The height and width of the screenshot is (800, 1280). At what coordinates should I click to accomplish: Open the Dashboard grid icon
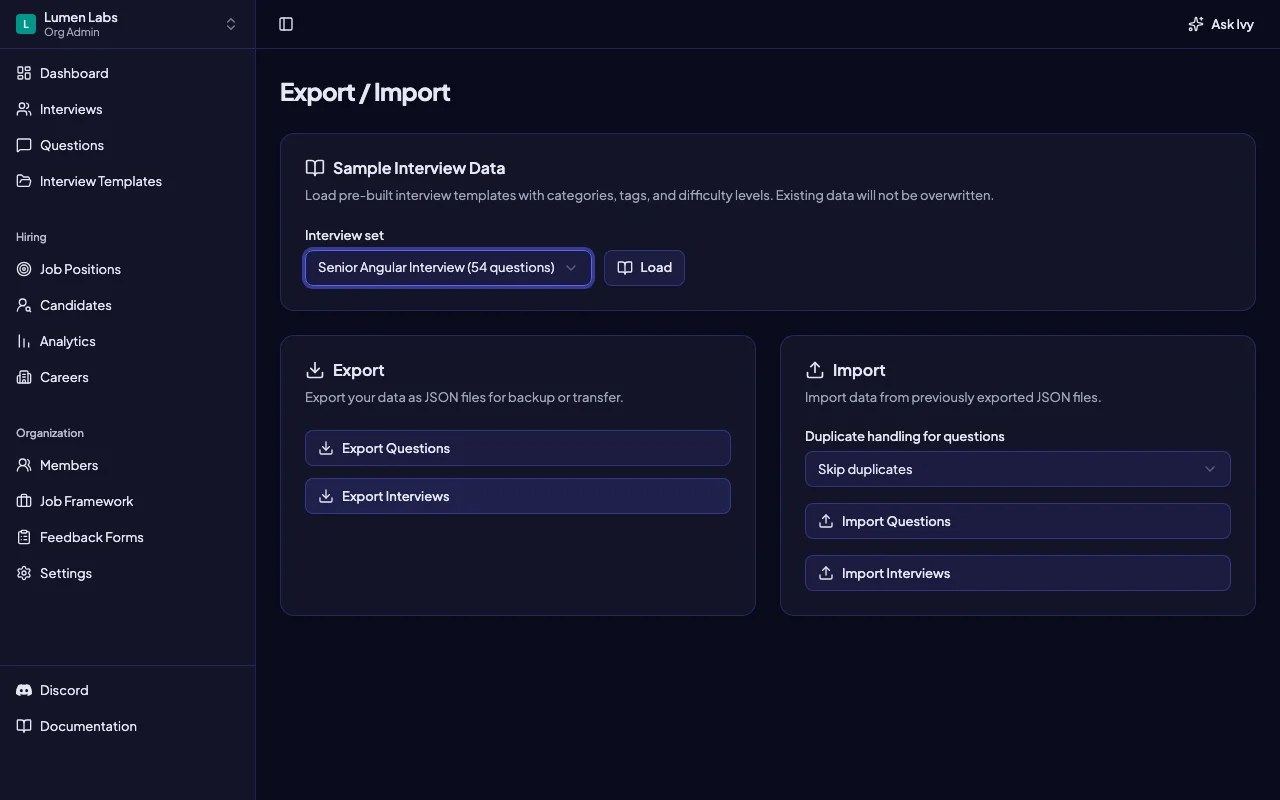(24, 73)
